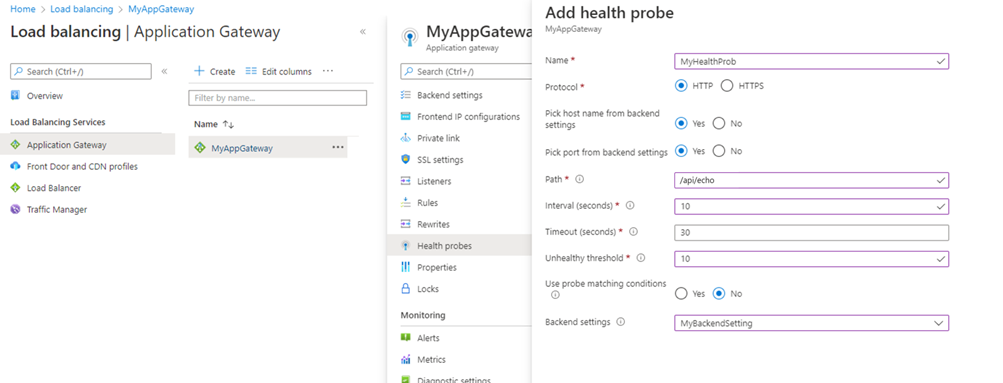Click the MyAppGateway row icon
The height and width of the screenshot is (383, 1003).
(200, 148)
